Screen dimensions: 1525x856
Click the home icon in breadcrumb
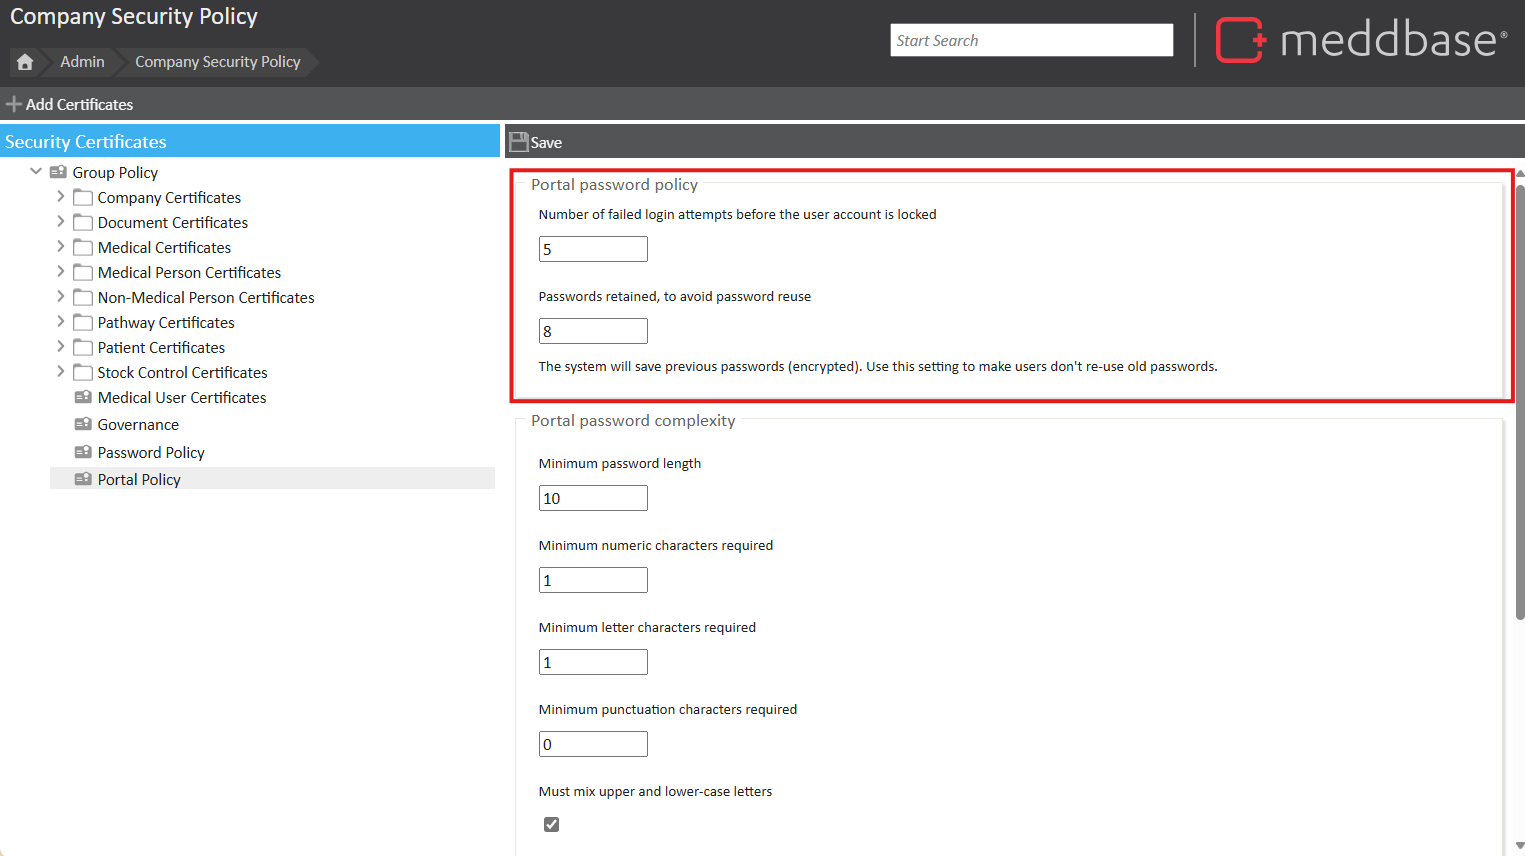[25, 62]
